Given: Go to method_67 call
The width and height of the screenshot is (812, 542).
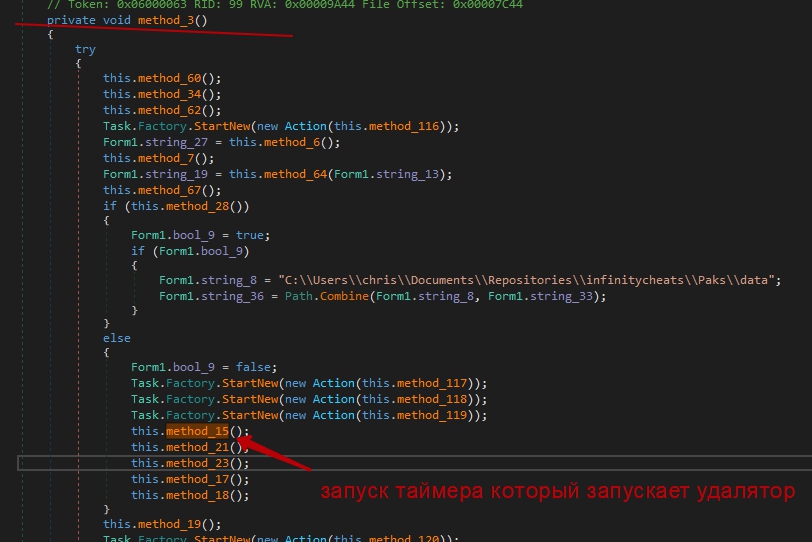Looking at the screenshot, I should coord(169,191).
